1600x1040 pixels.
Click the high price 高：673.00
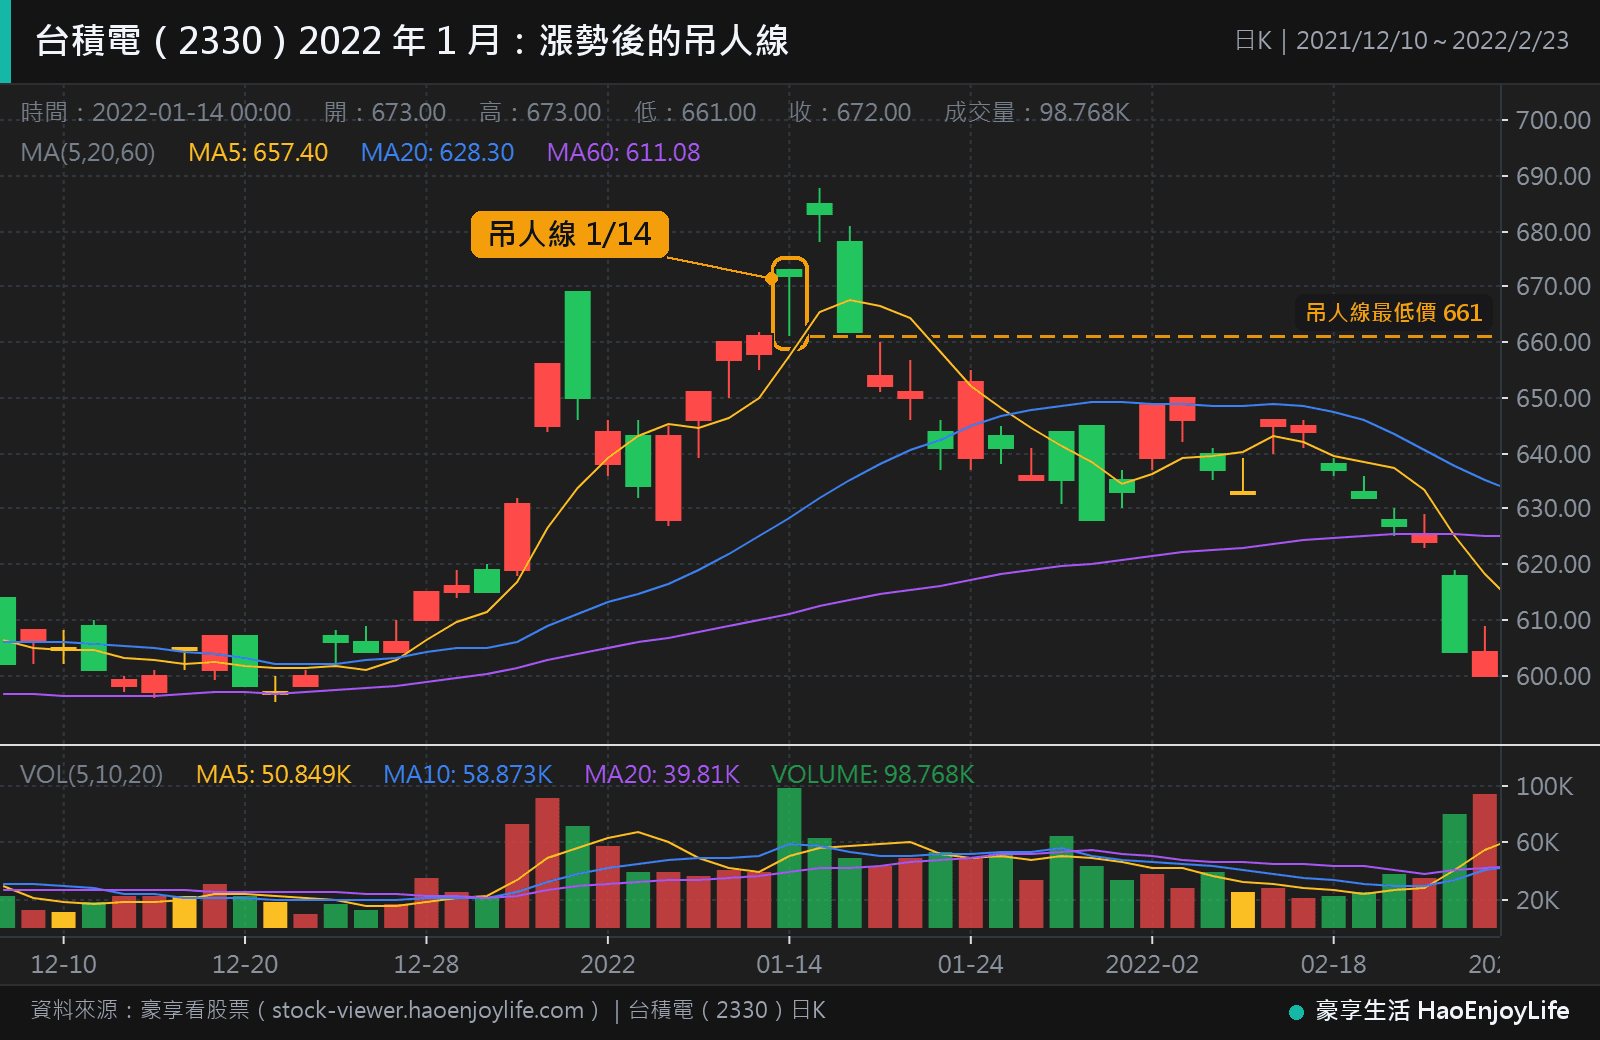coord(540,112)
